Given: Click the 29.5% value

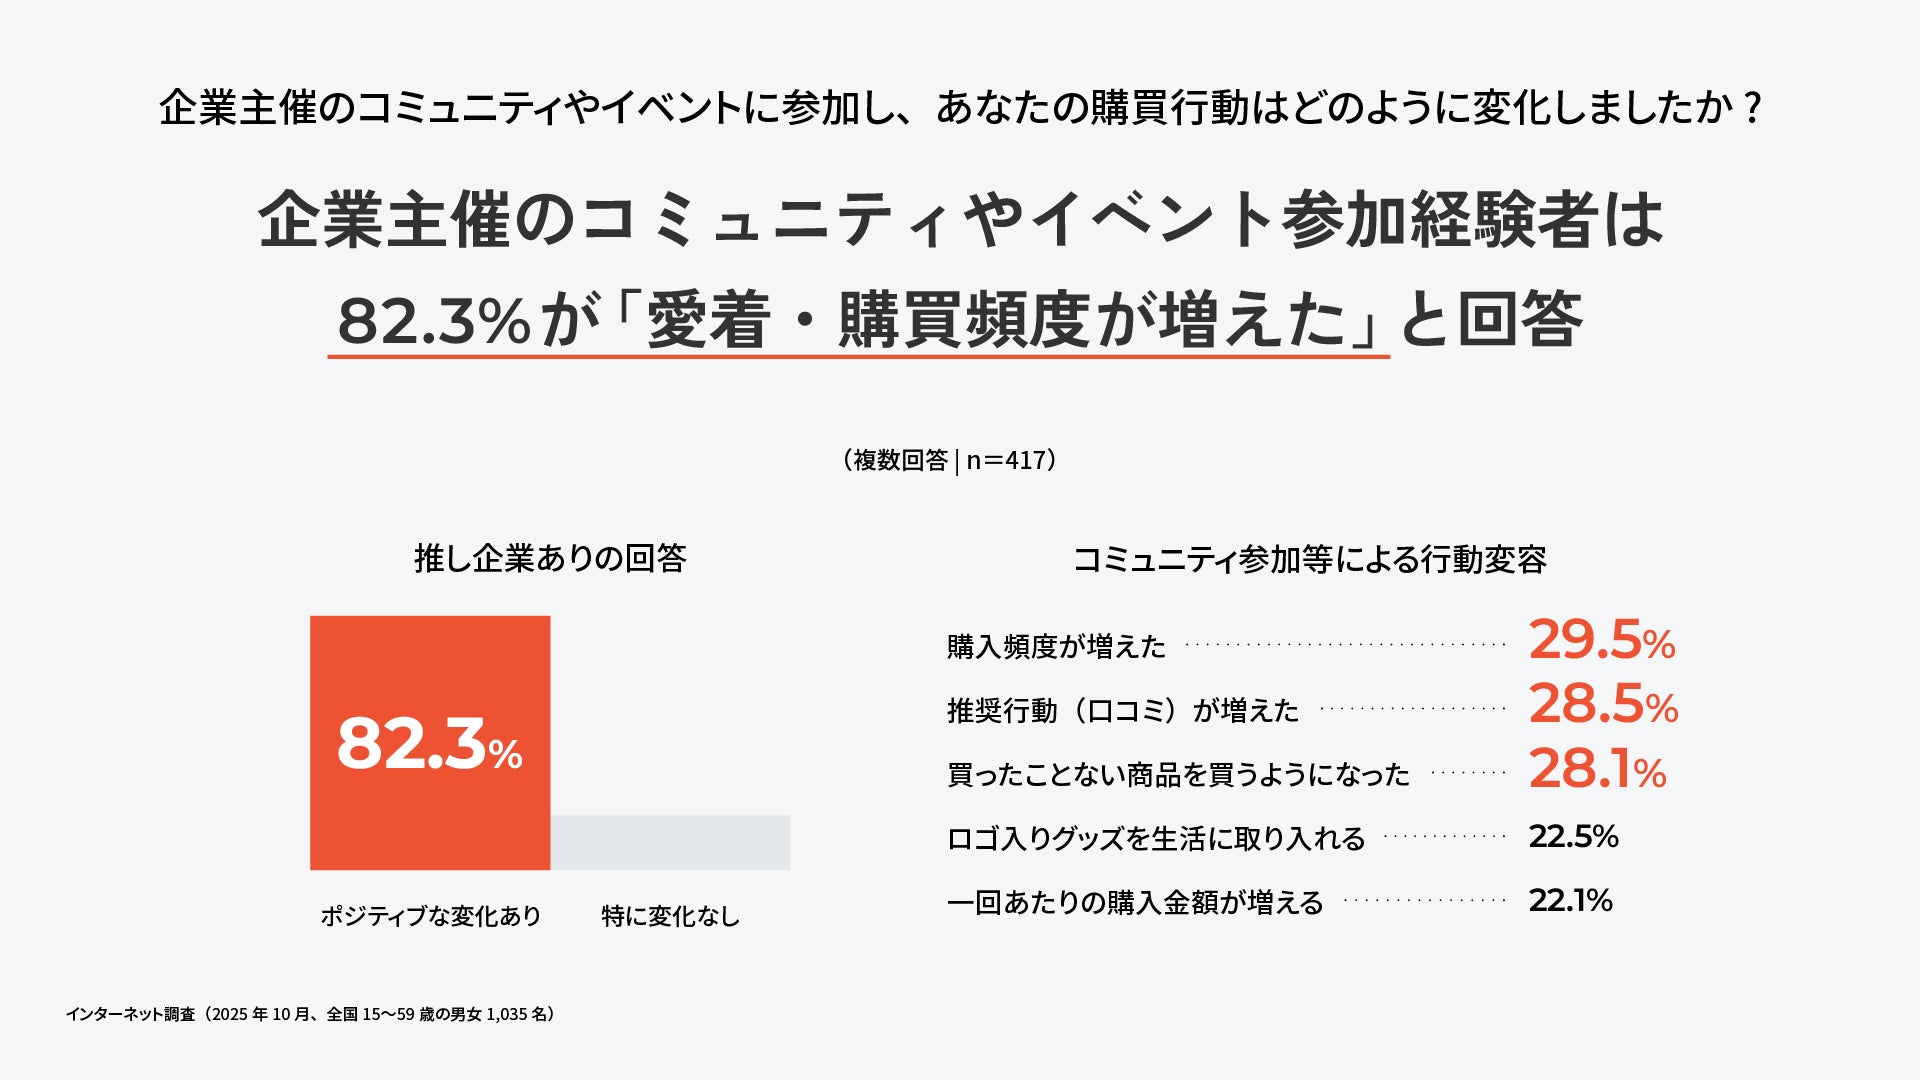Looking at the screenshot, I should pyautogui.click(x=1601, y=641).
